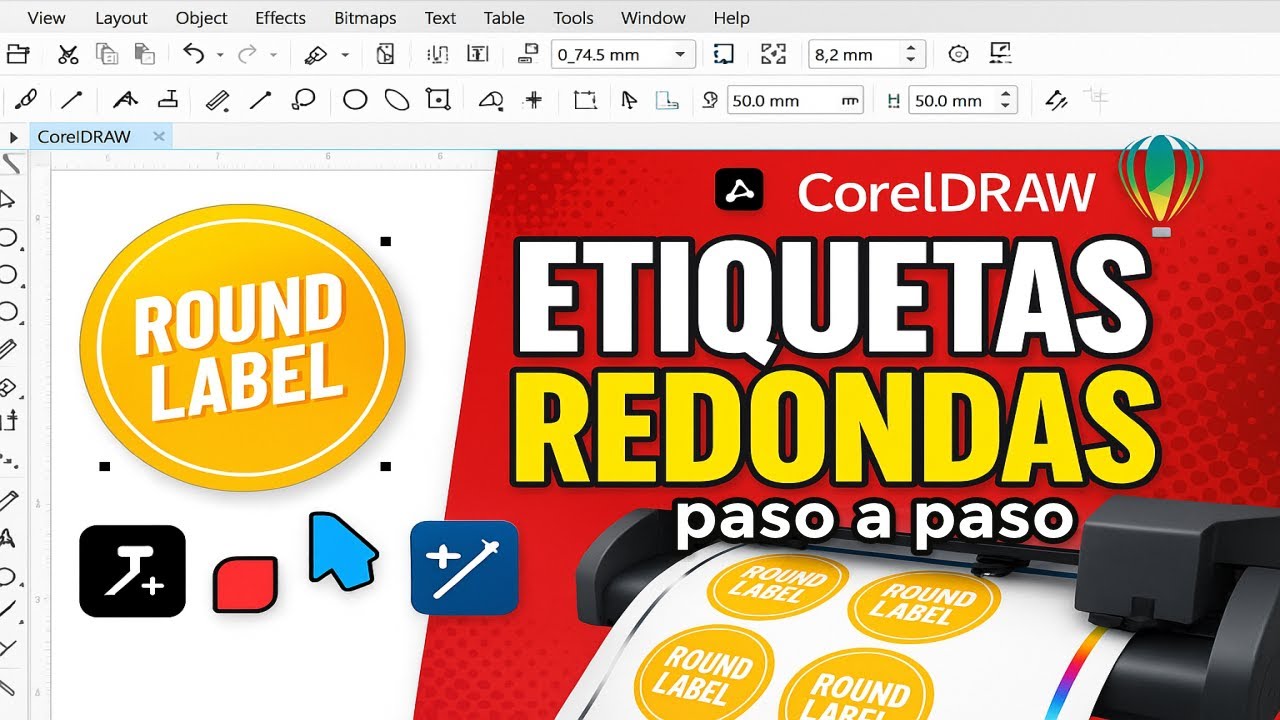Expand the Redo history dropdown arrow
The height and width of the screenshot is (720, 1280).
pos(273,55)
